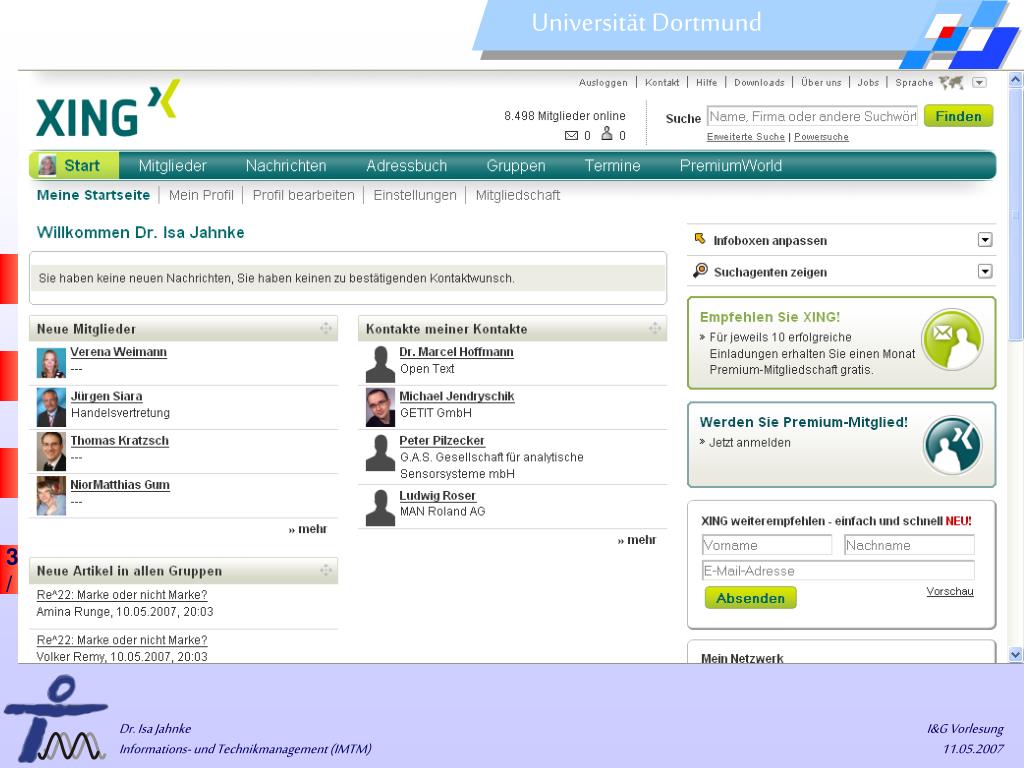Move the Kontakte meiner Kontakte box handle

point(654,328)
